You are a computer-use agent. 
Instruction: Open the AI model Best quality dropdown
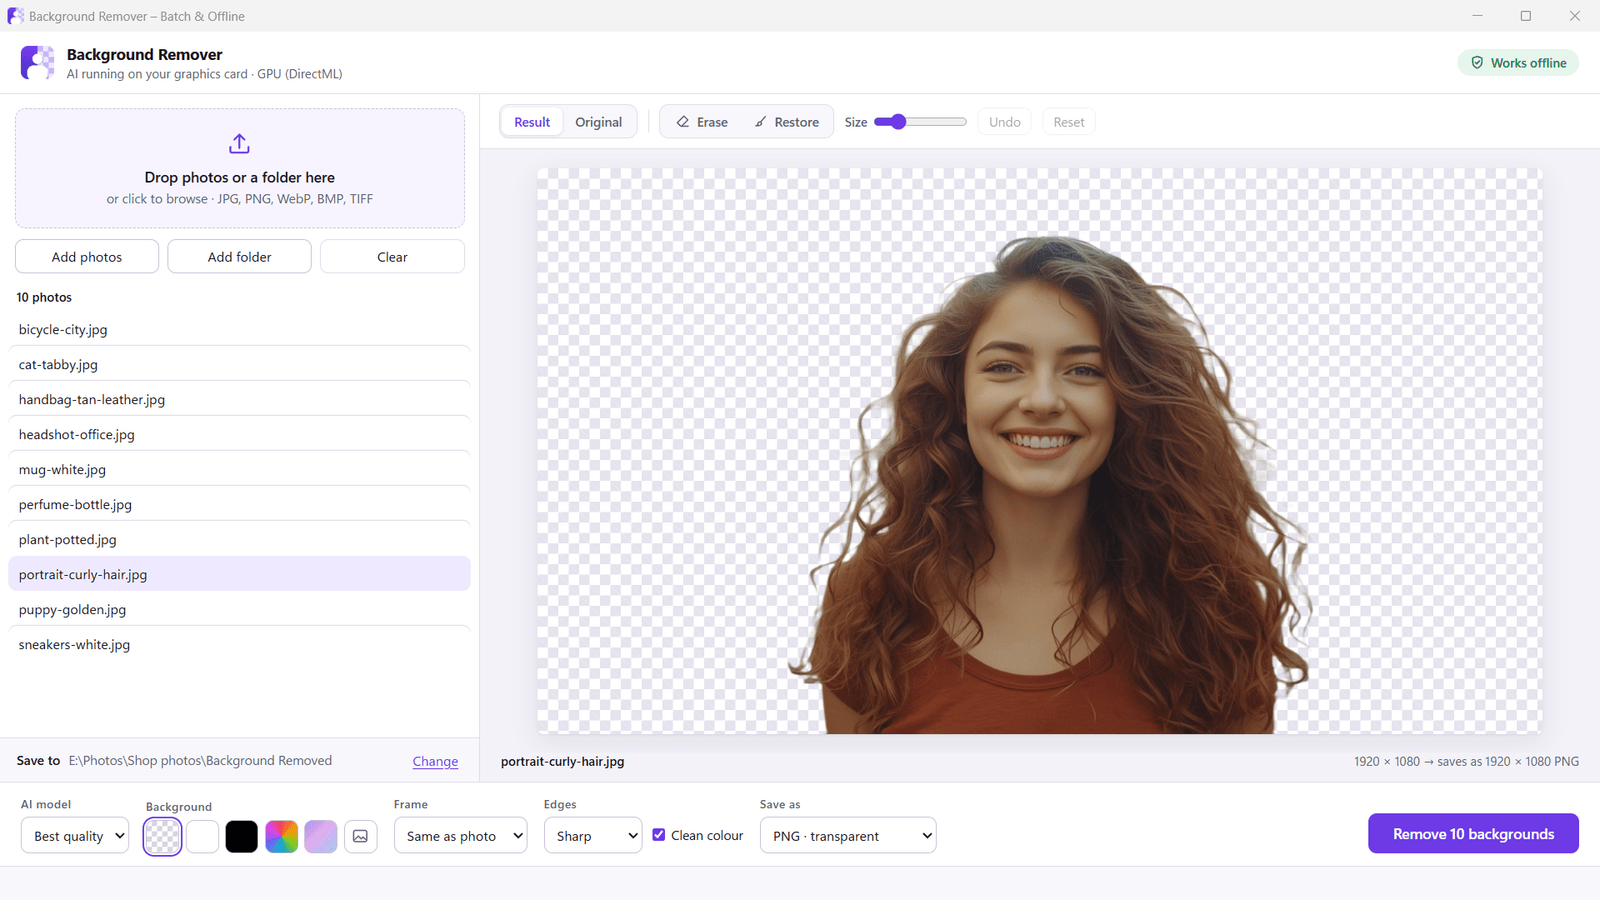point(75,836)
